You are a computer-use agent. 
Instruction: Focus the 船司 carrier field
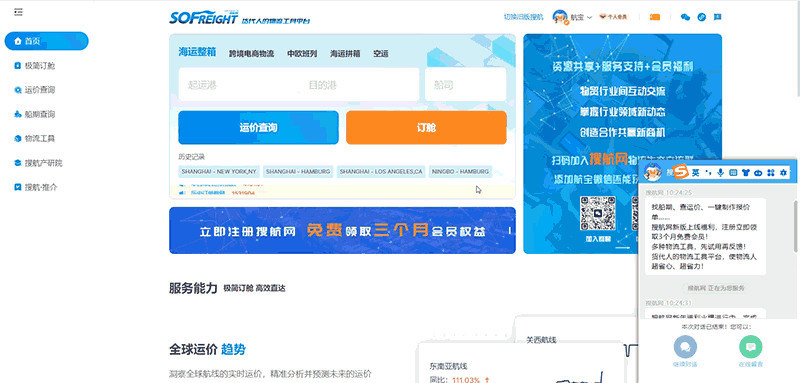pyautogui.click(x=465, y=85)
